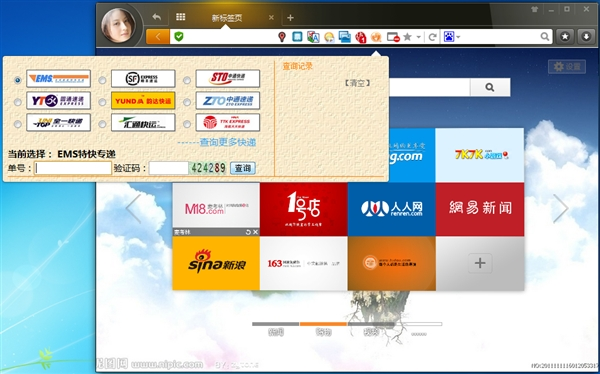
Task: Click the reload page icon
Action: [x=432, y=37]
